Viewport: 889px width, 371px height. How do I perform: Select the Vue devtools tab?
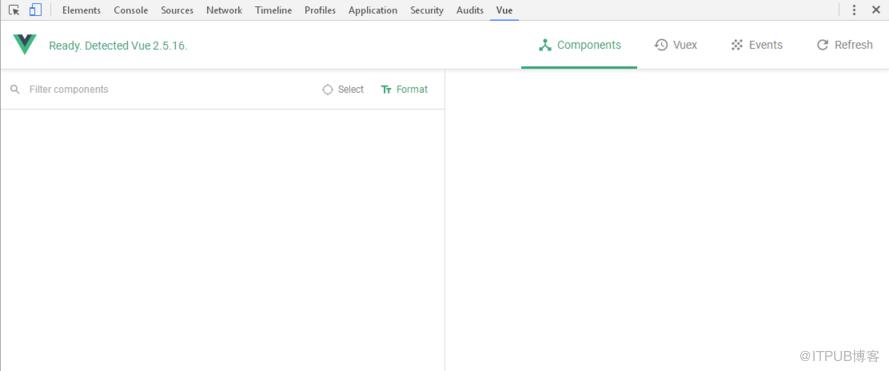[x=504, y=10]
